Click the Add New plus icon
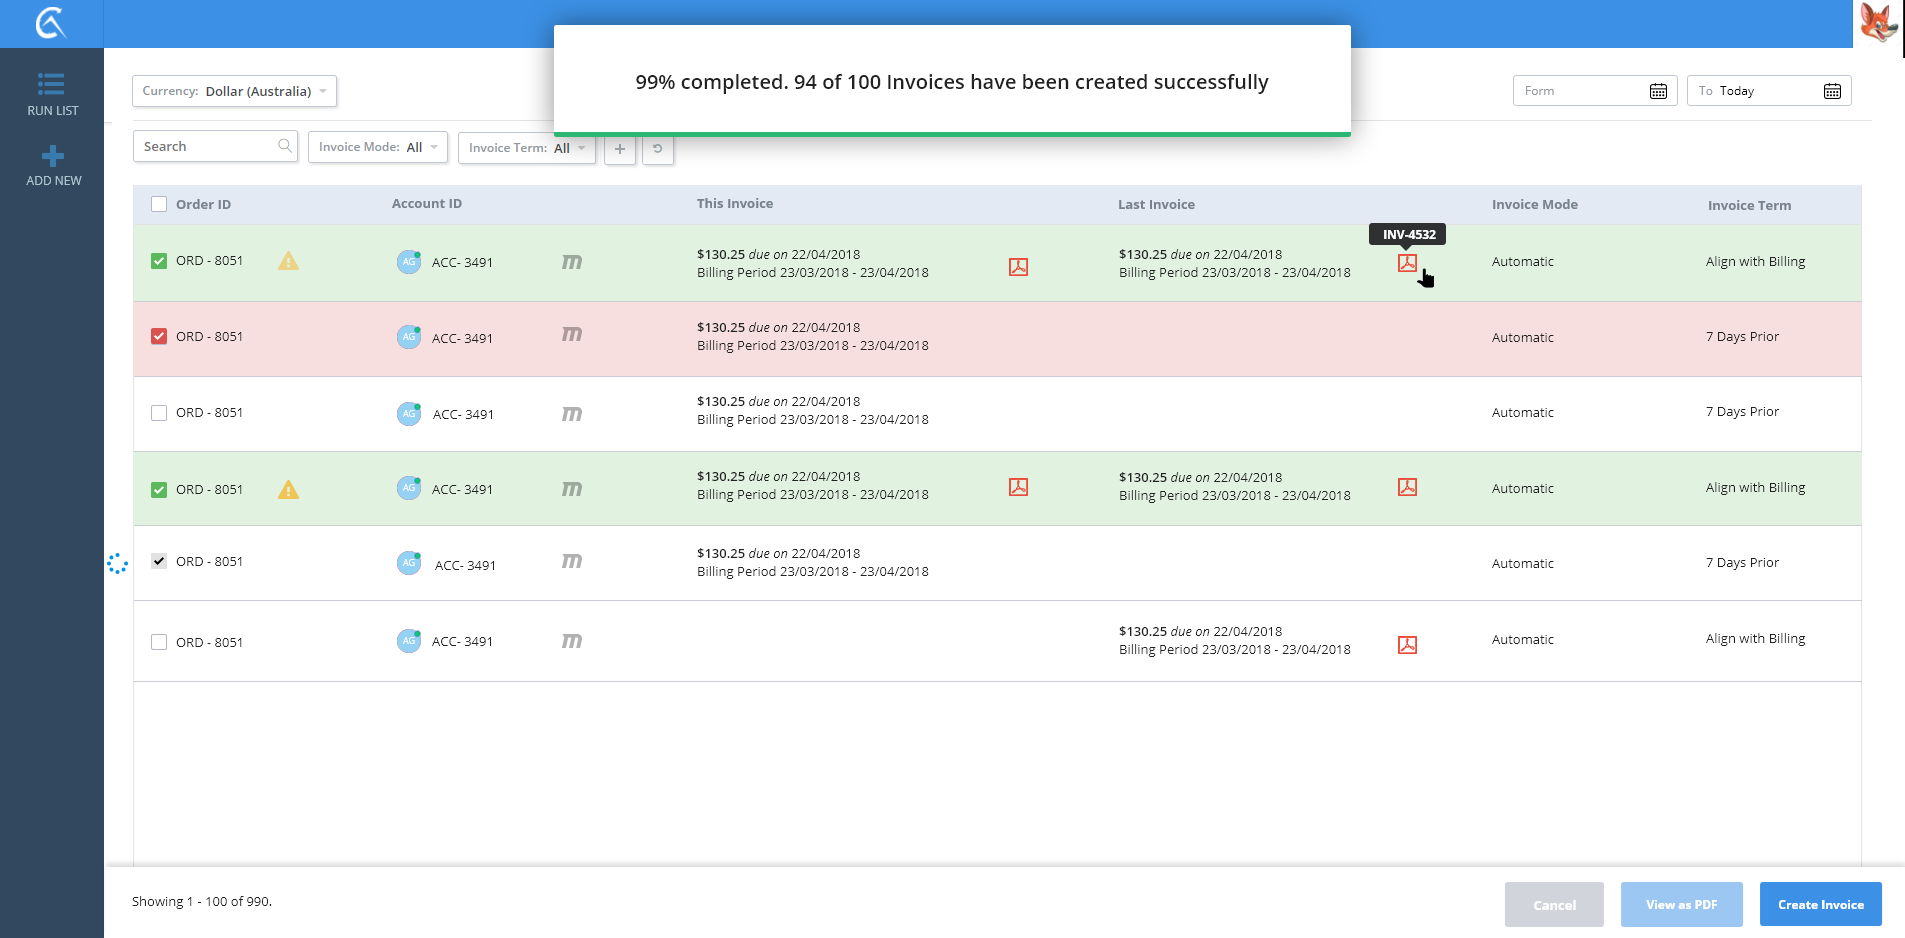 [53, 156]
